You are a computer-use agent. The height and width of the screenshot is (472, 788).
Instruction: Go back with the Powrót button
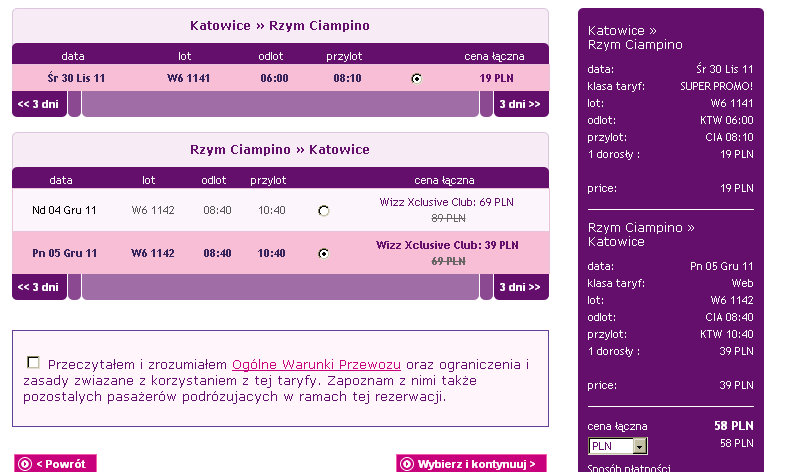click(55, 463)
